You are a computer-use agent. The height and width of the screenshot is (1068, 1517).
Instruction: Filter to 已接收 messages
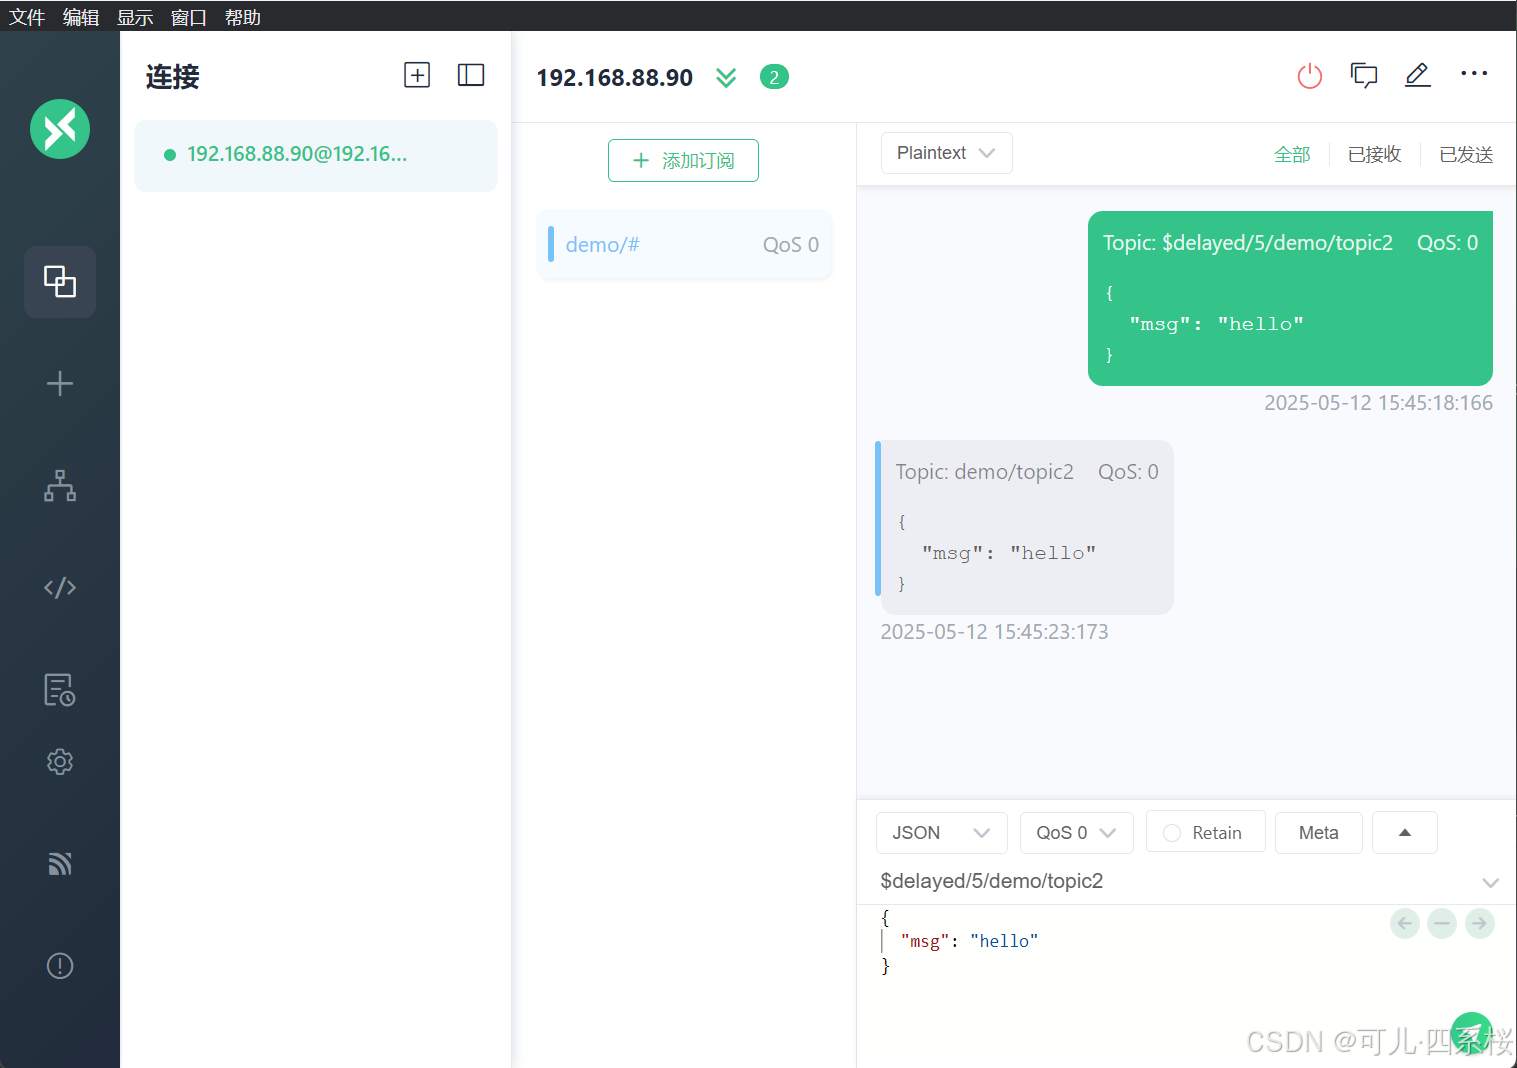(x=1375, y=154)
